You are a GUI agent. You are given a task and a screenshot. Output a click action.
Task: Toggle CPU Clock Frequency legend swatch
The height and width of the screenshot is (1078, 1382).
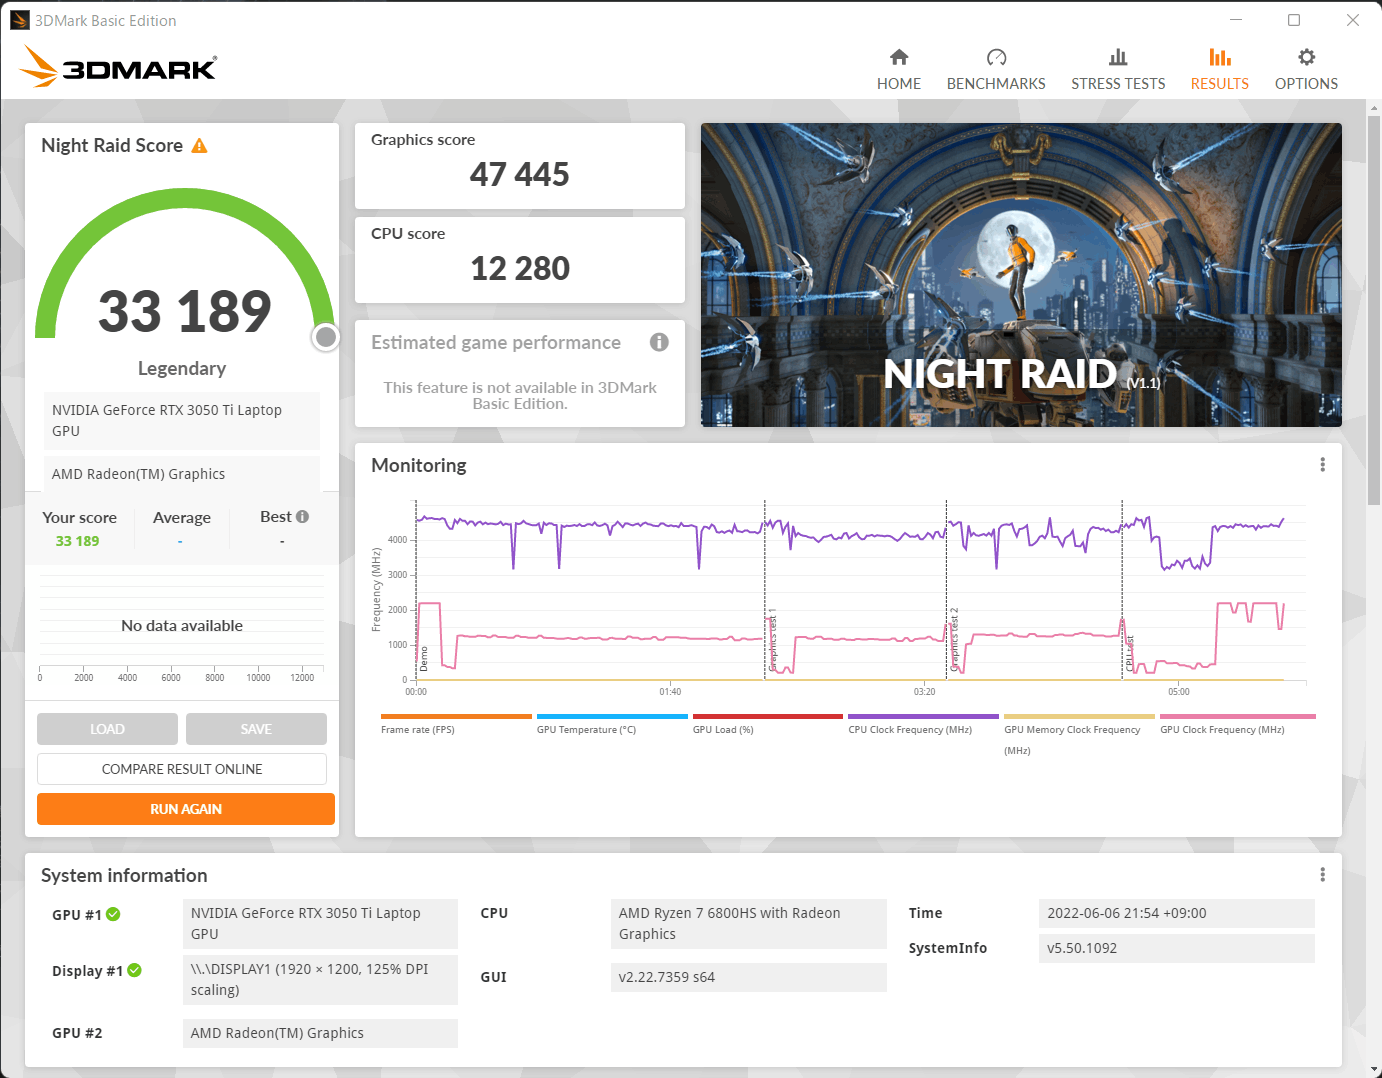[923, 717]
